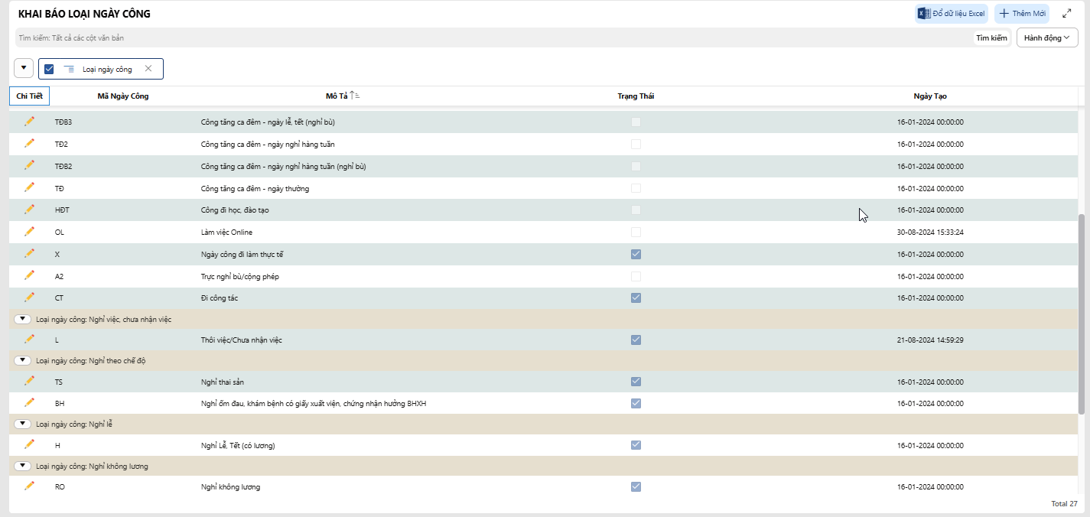Click Thêm Mới to add record
The height and width of the screenshot is (517, 1090).
pos(1021,13)
